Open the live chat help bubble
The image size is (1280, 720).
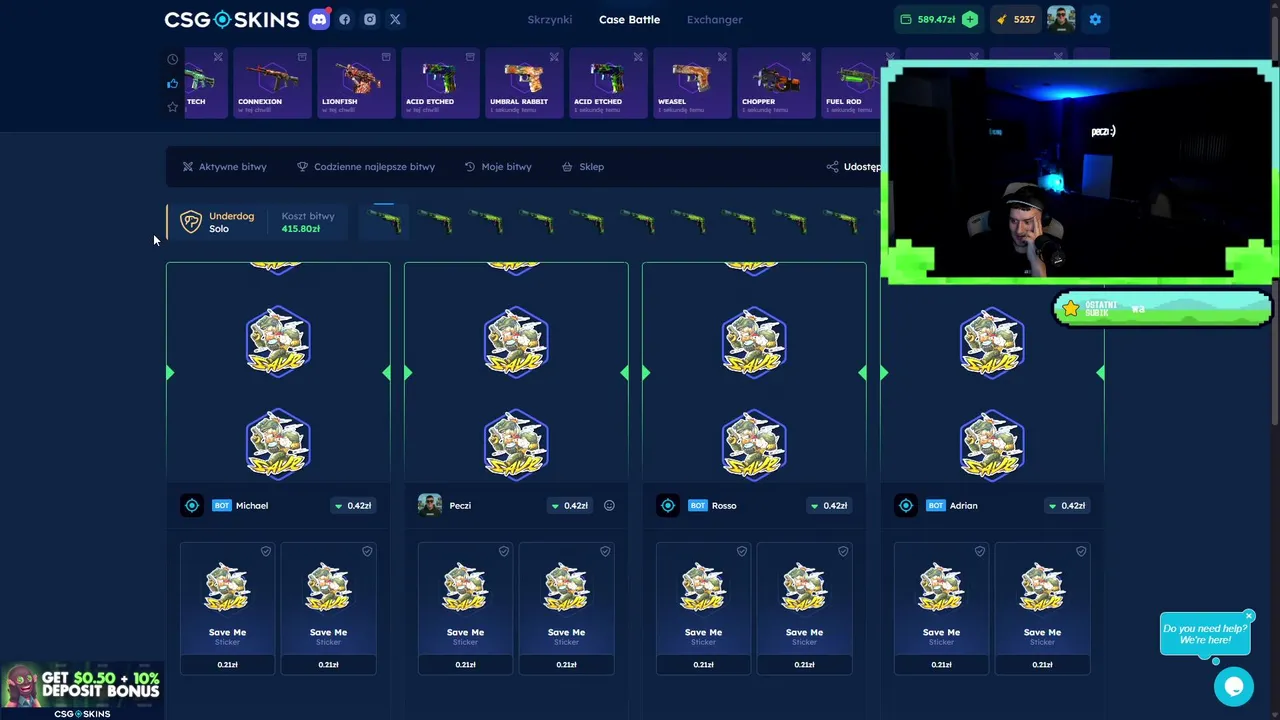coord(1234,687)
